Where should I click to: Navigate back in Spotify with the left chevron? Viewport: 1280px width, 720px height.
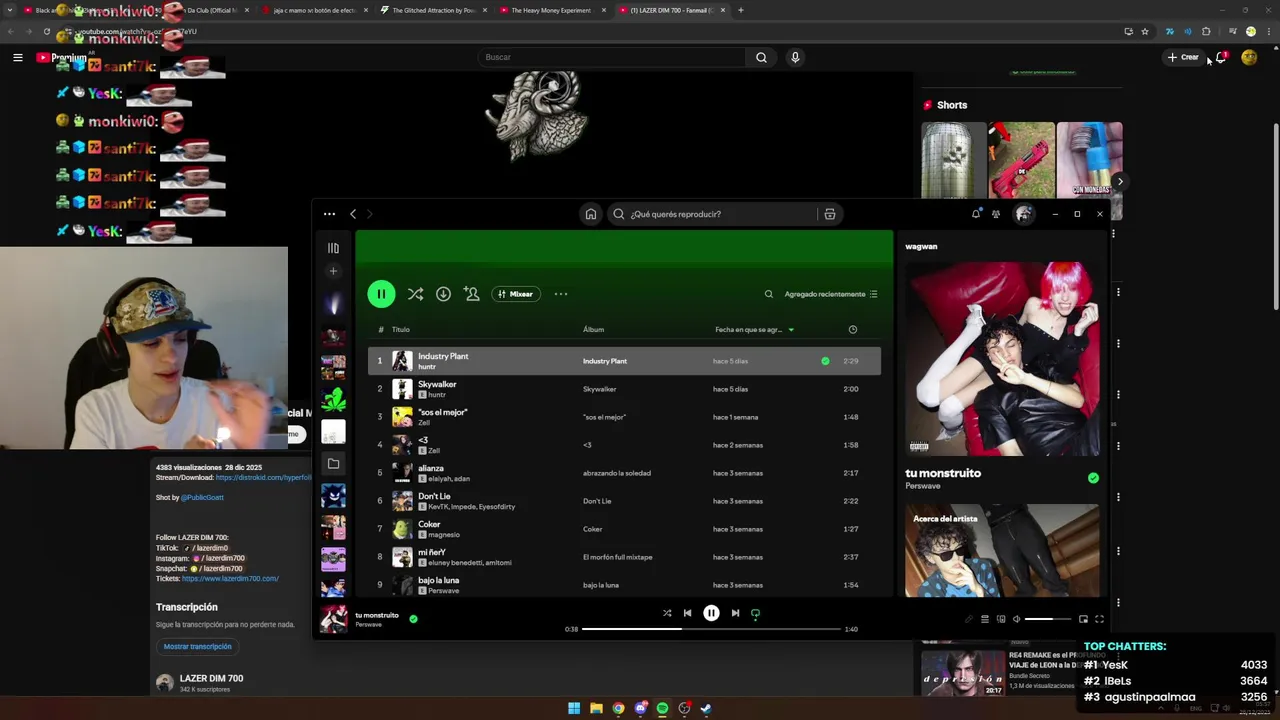click(x=353, y=214)
